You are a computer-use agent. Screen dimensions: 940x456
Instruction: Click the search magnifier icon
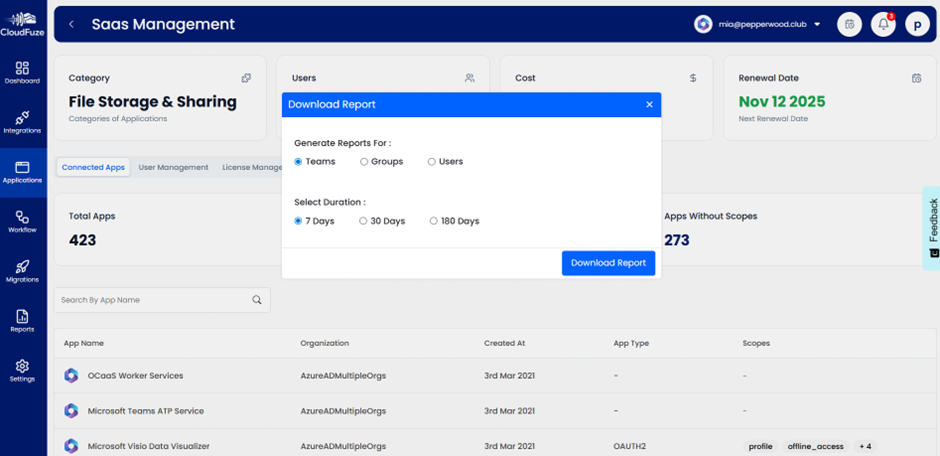(x=257, y=300)
